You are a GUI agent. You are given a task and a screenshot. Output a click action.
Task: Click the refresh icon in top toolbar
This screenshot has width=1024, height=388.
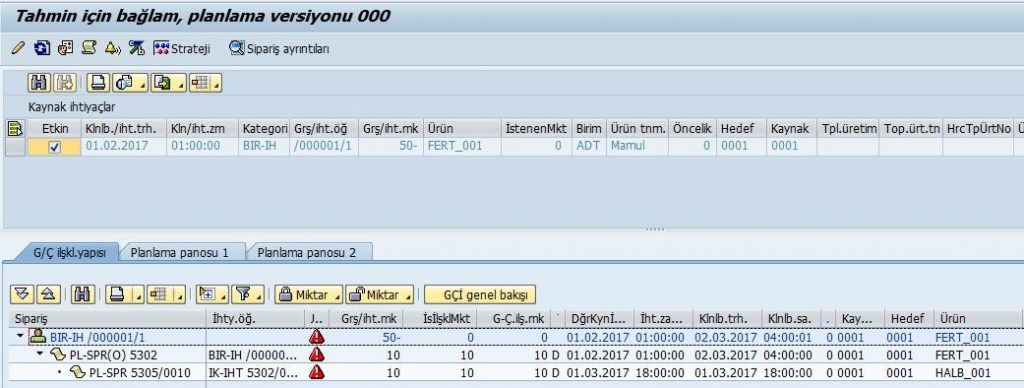(x=42, y=48)
